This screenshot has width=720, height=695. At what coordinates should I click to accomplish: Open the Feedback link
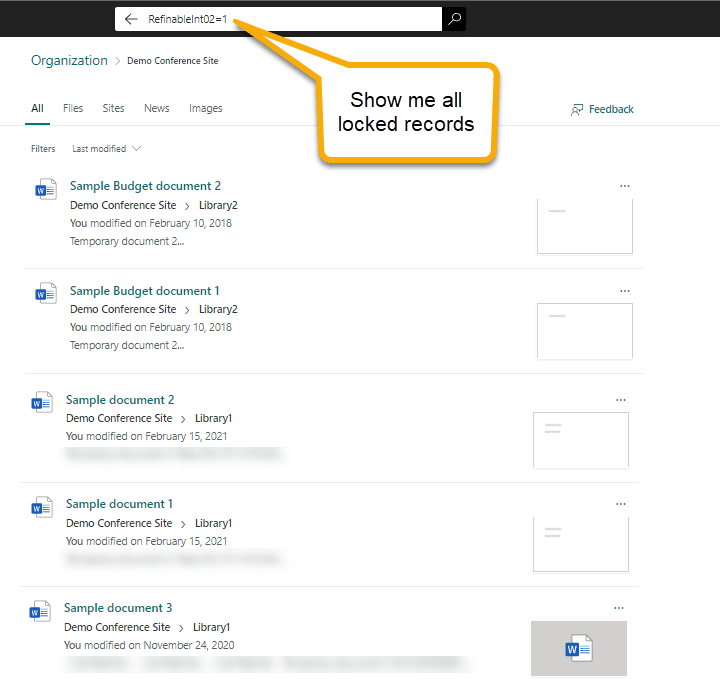611,109
